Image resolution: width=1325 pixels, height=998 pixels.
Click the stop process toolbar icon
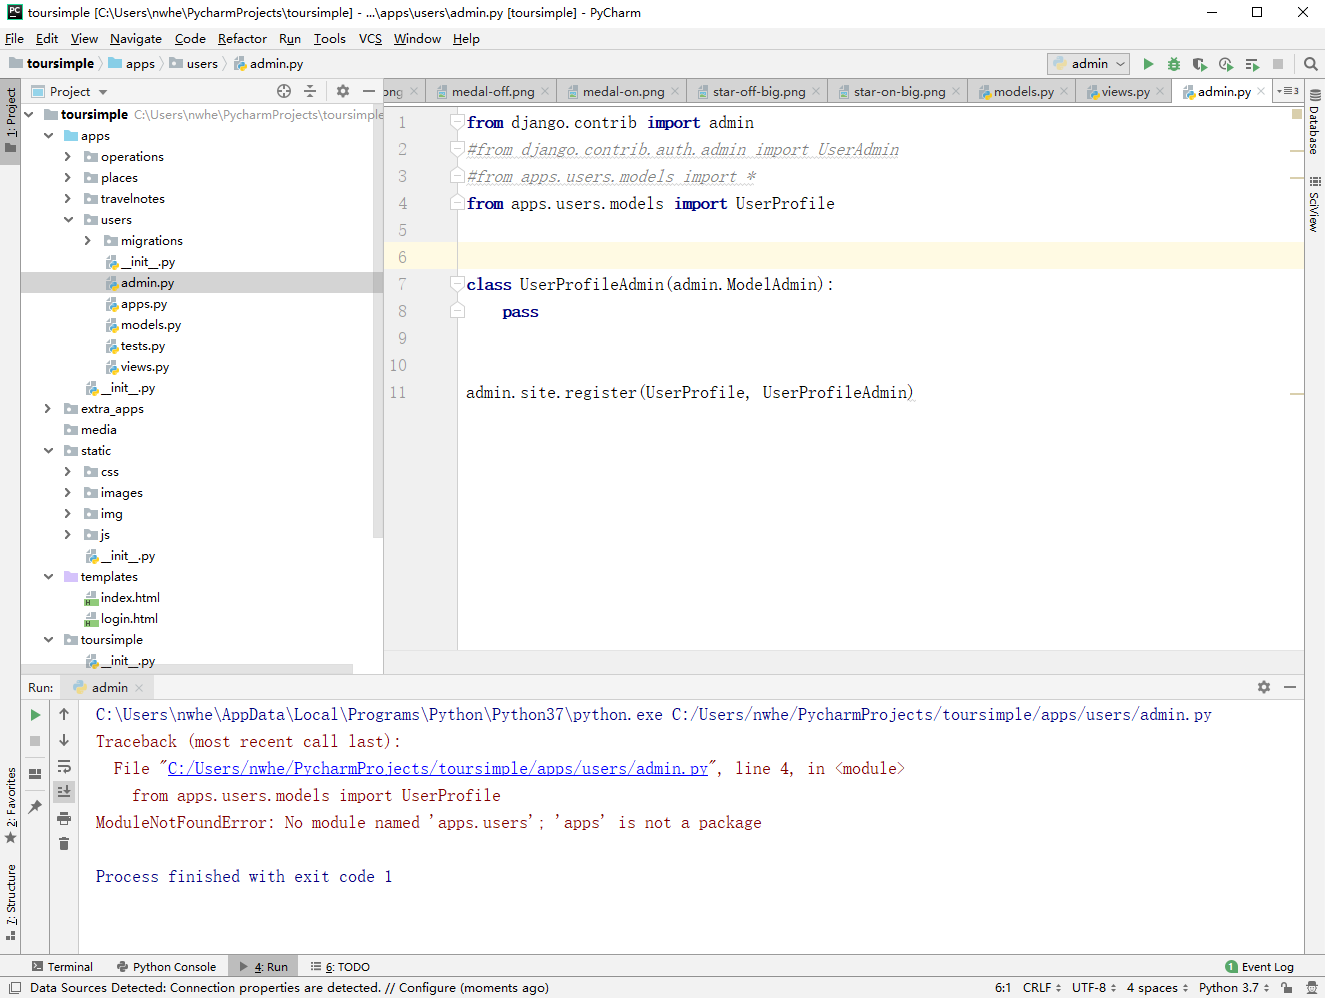pyautogui.click(x=1278, y=63)
